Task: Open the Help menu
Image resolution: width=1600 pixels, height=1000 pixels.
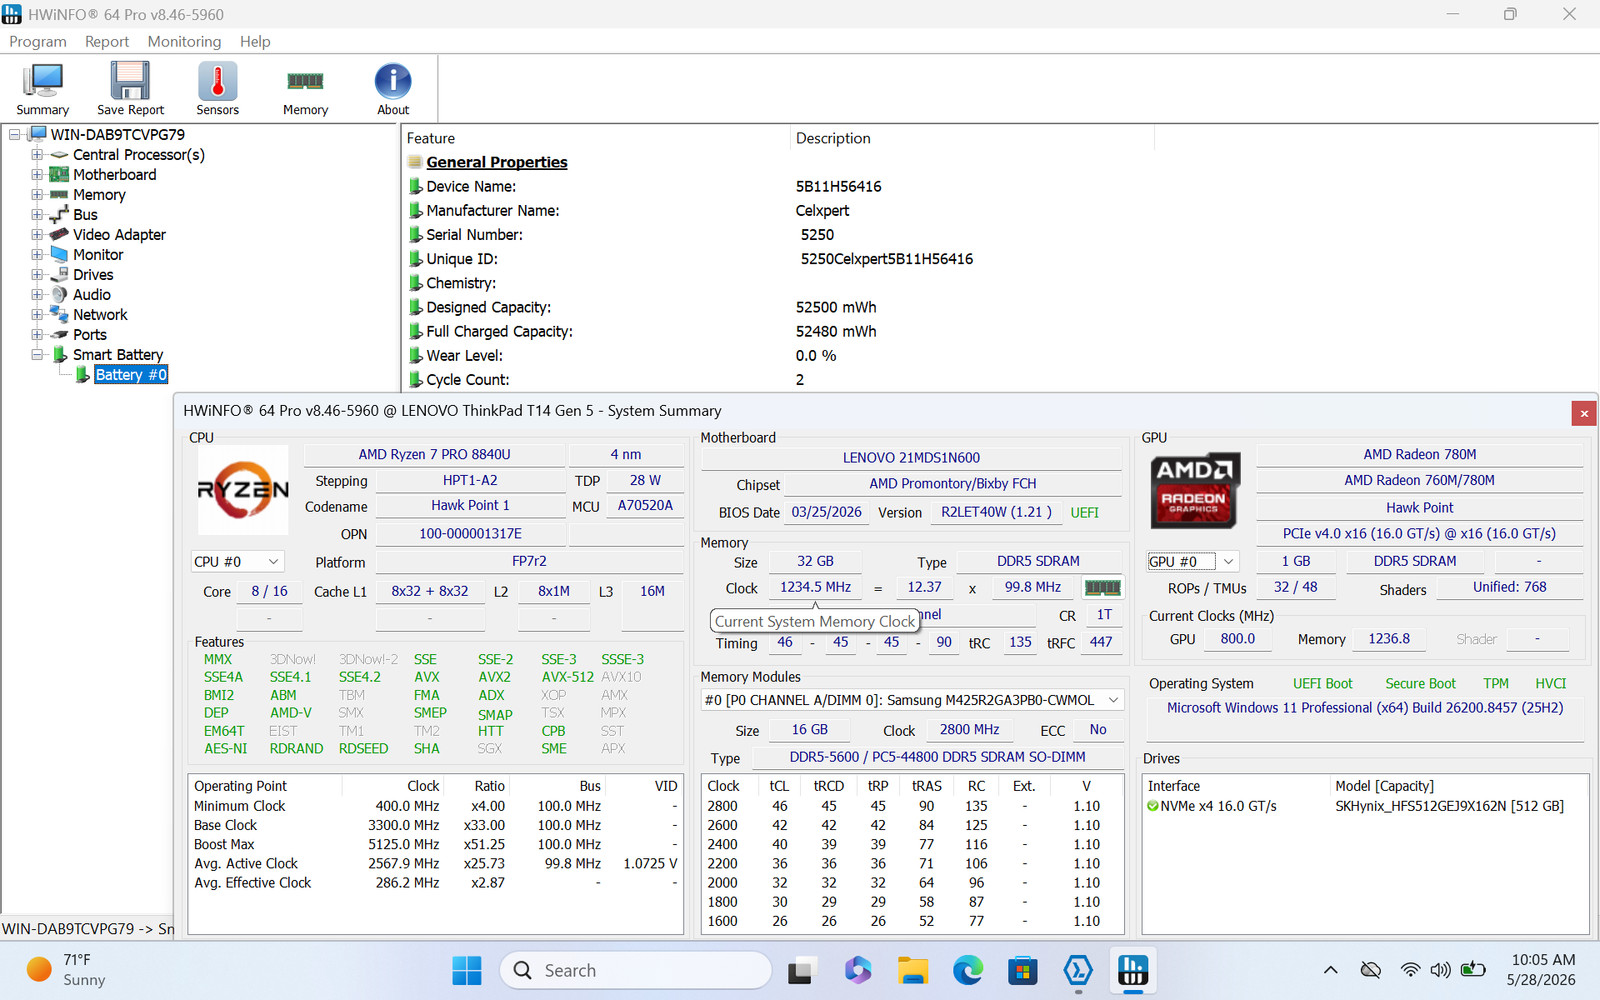Action: (255, 41)
